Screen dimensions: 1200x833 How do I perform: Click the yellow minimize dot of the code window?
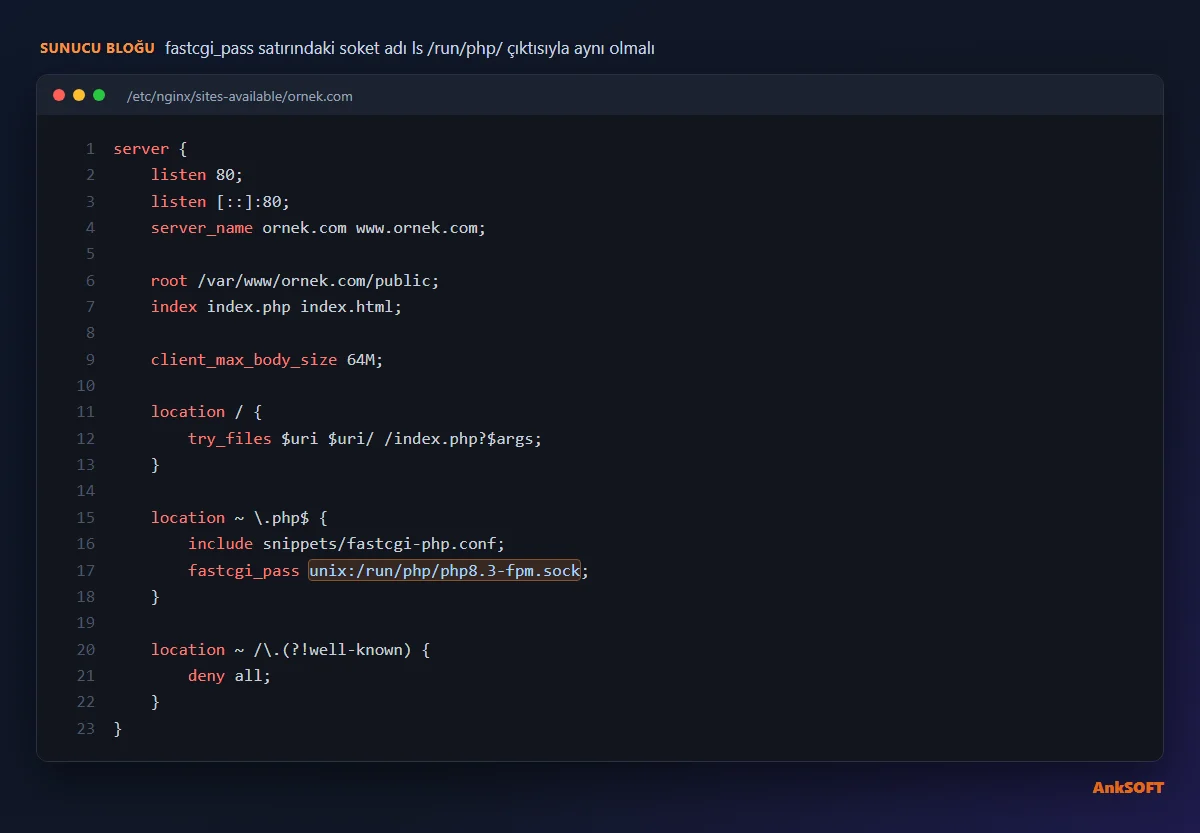click(79, 95)
